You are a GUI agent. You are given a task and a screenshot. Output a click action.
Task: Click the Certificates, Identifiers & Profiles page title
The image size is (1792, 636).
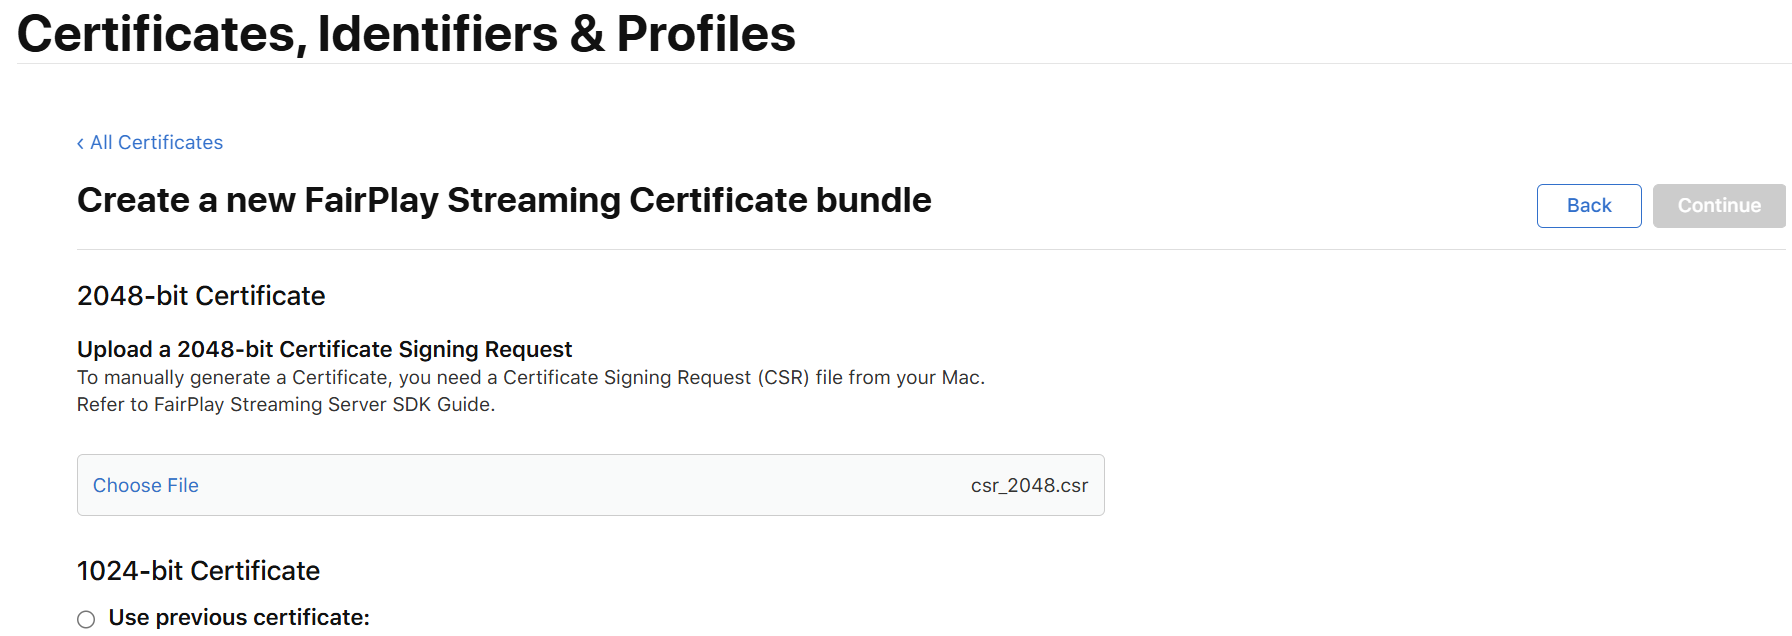point(406,34)
